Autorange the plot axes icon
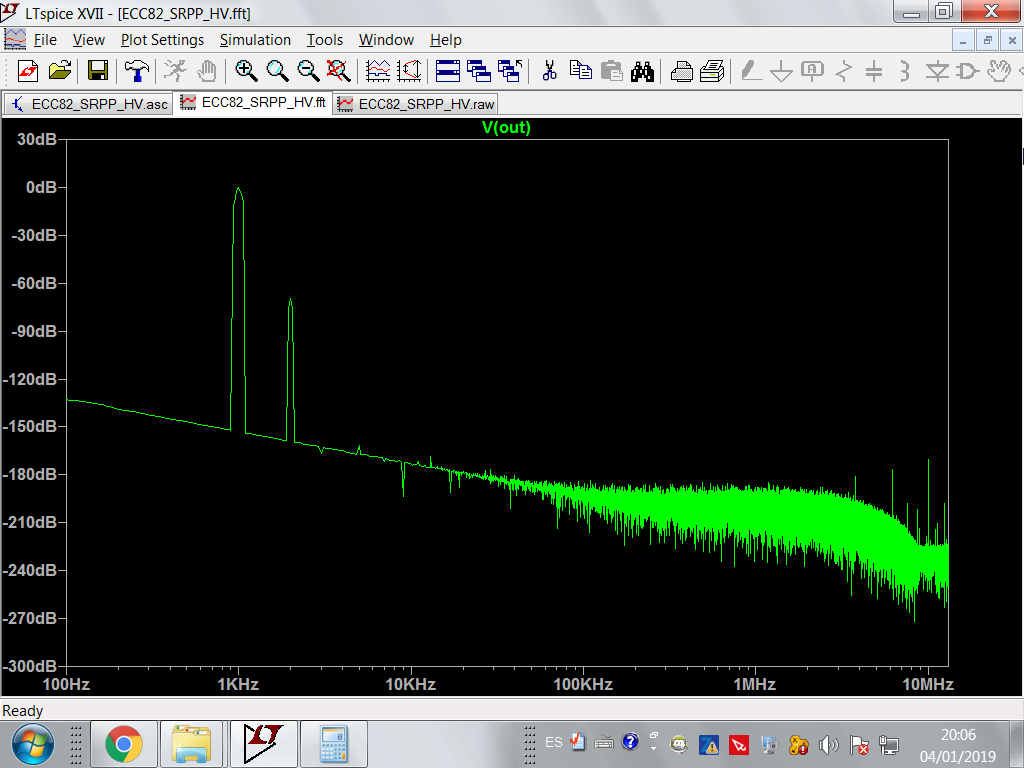Viewport: 1024px width, 768px height. [x=409, y=71]
